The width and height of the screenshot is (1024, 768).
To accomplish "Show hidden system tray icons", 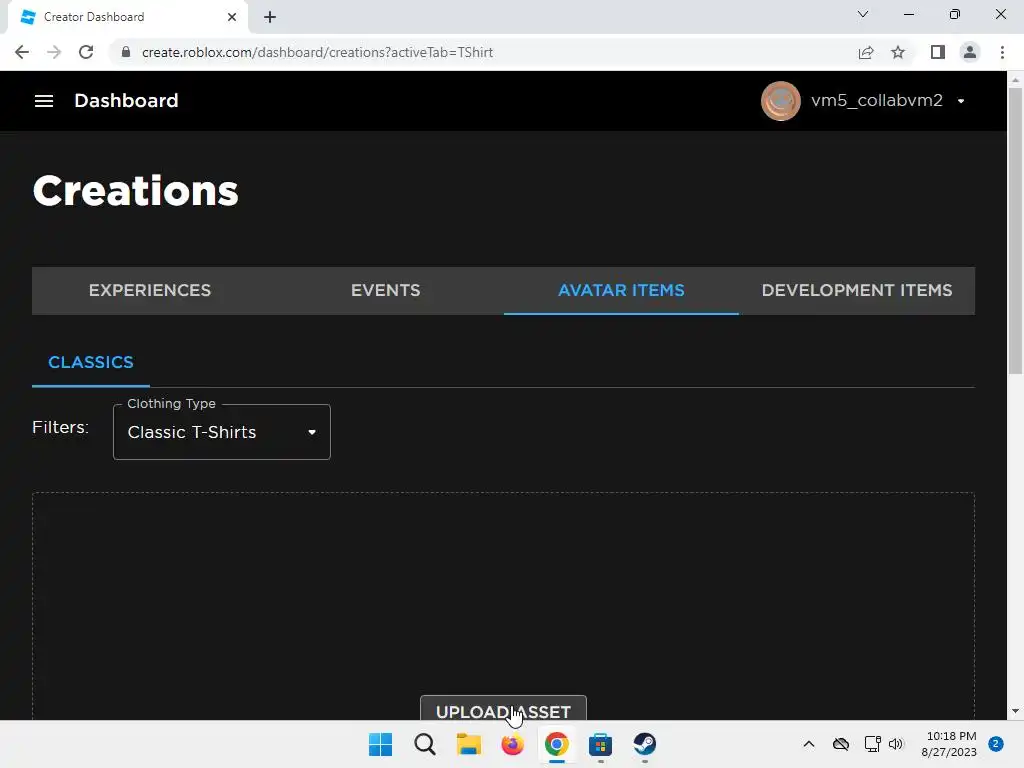I will [x=808, y=744].
